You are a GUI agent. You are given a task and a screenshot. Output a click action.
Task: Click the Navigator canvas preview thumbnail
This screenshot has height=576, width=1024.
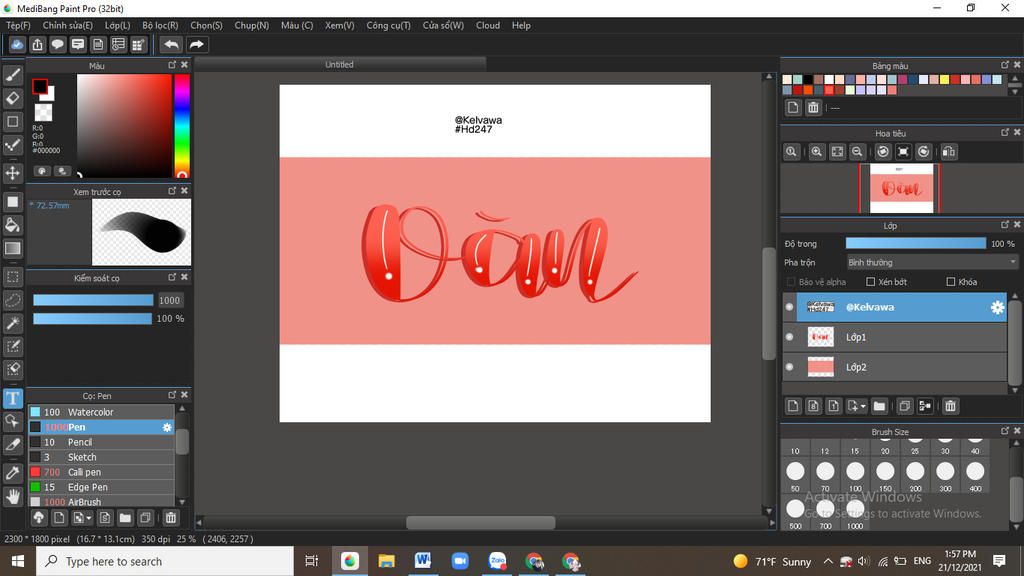coord(901,188)
